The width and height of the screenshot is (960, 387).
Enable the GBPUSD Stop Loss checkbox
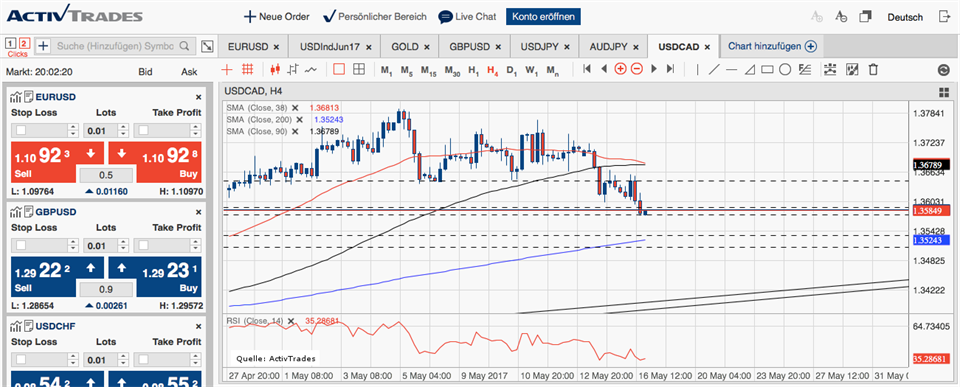tap(21, 245)
